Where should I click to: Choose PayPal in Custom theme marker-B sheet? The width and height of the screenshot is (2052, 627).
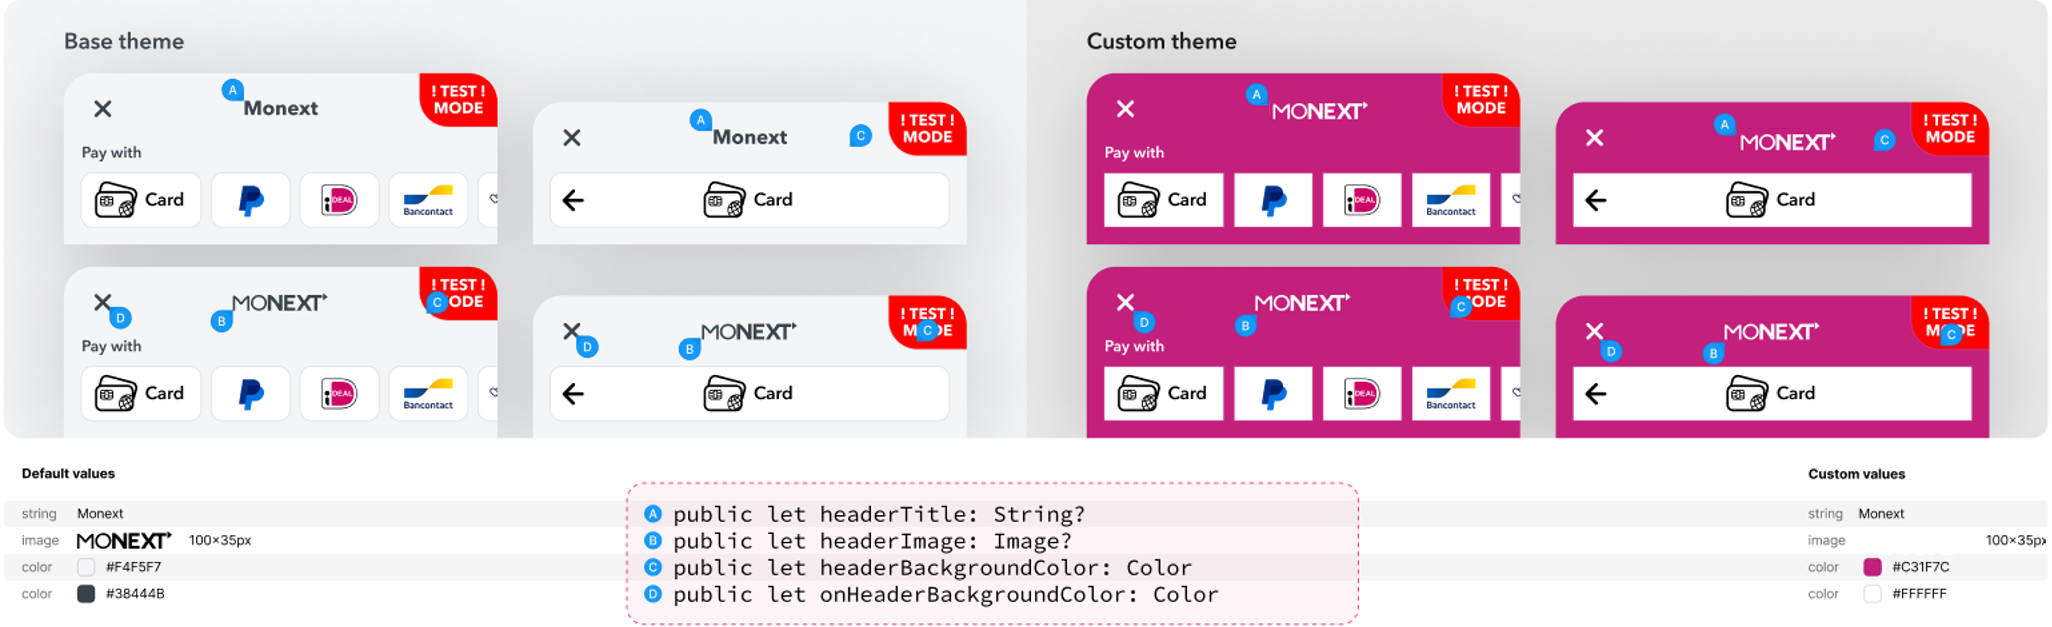click(1274, 394)
